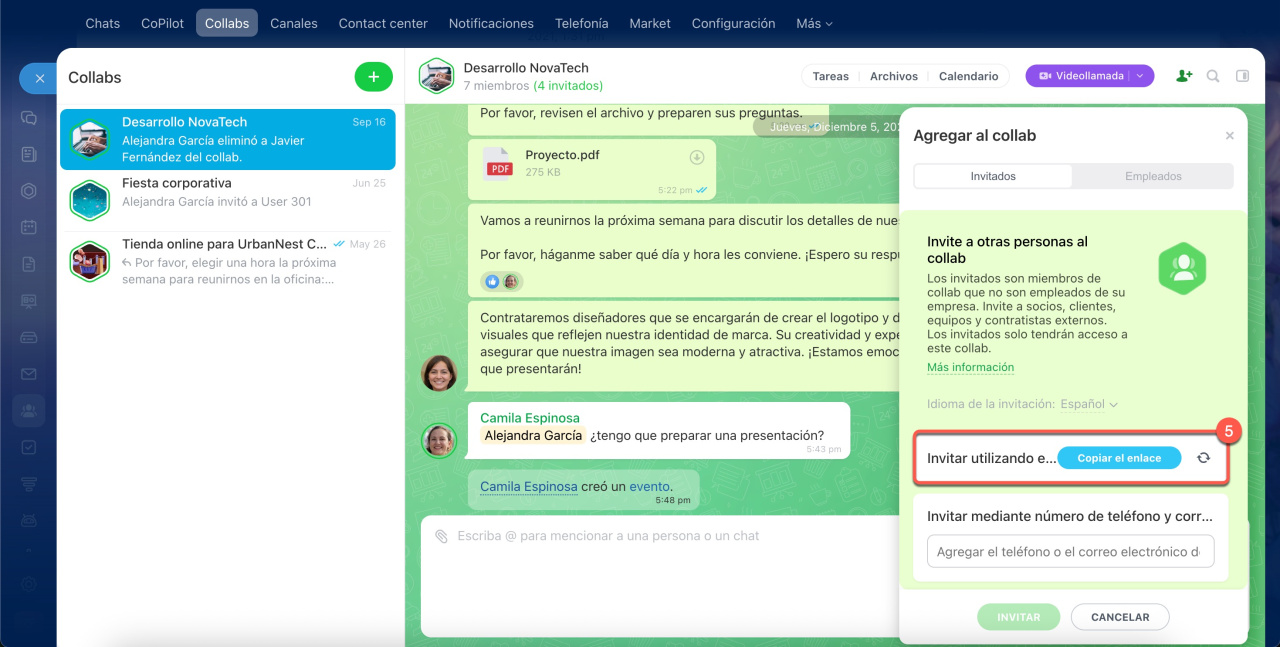Open the Más información link
This screenshot has width=1280, height=647.
click(x=970, y=368)
